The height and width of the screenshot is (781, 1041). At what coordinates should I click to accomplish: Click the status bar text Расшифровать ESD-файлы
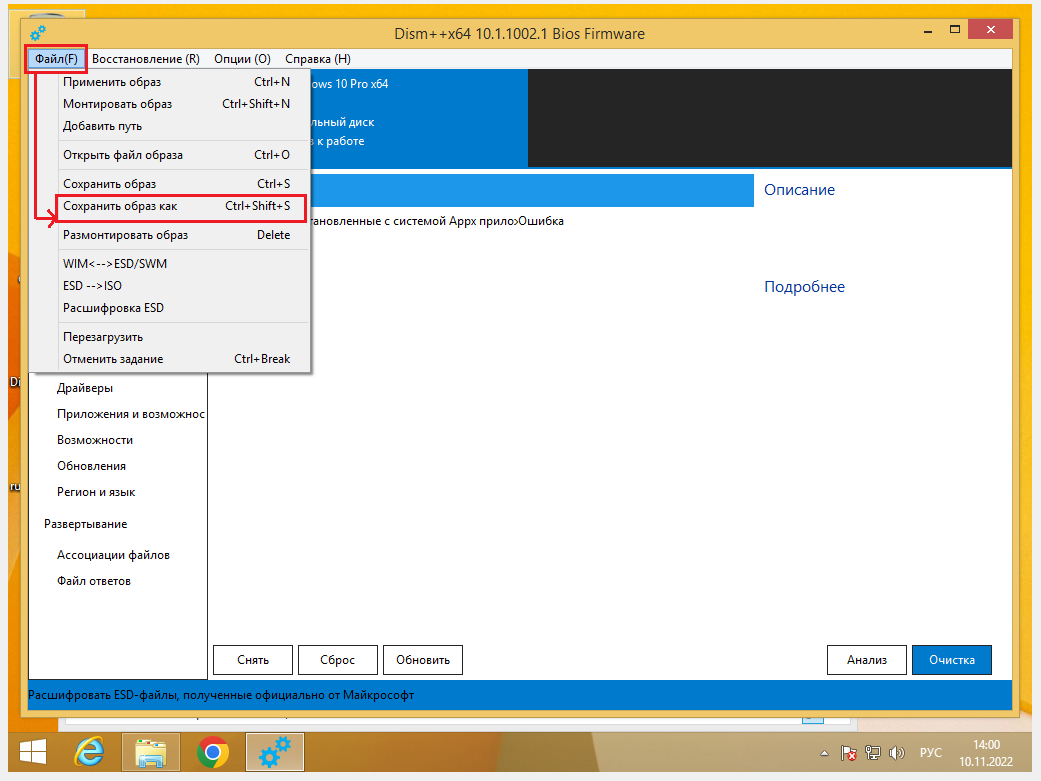point(221,695)
